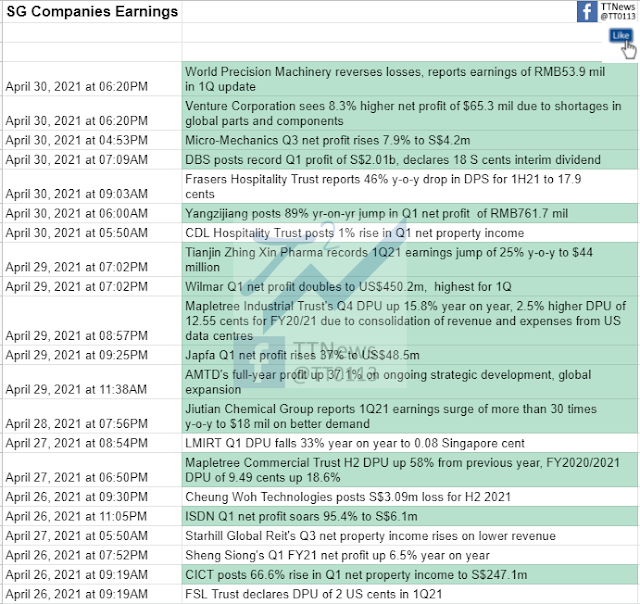640x604 pixels.
Task: Click the blue Like button
Action: click(x=620, y=36)
